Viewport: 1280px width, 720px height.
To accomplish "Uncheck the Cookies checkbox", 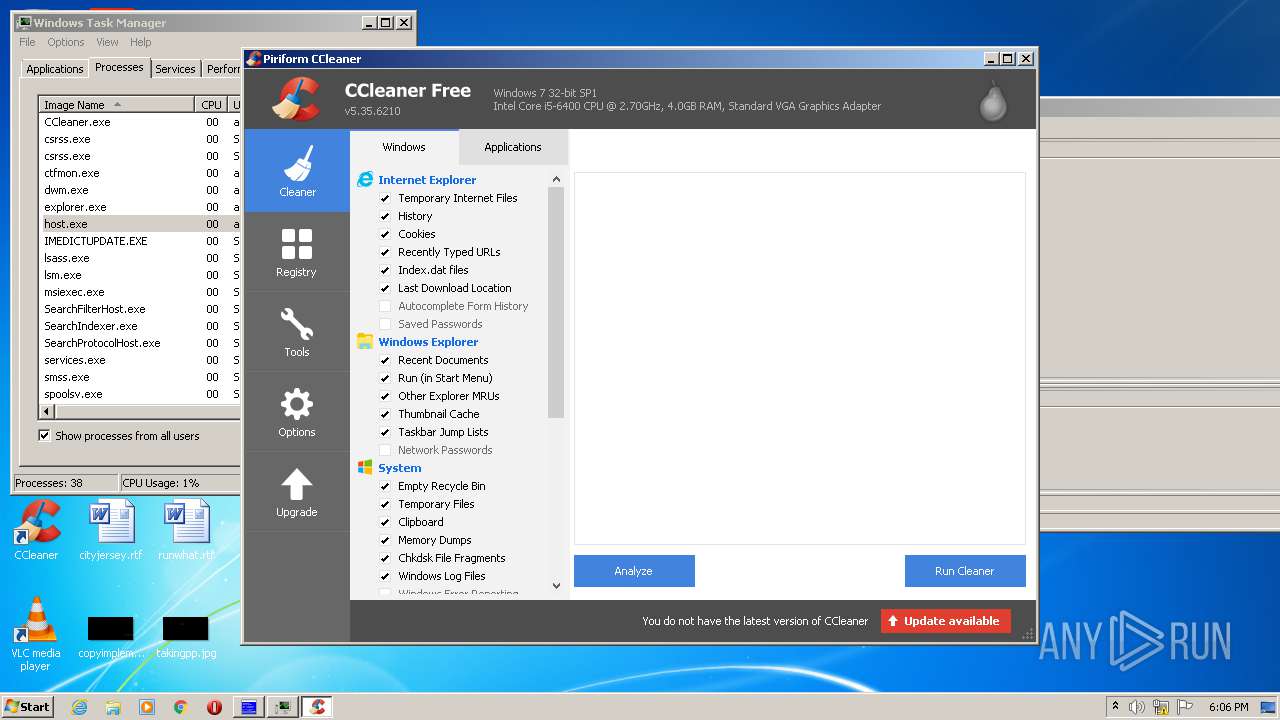I will (385, 234).
